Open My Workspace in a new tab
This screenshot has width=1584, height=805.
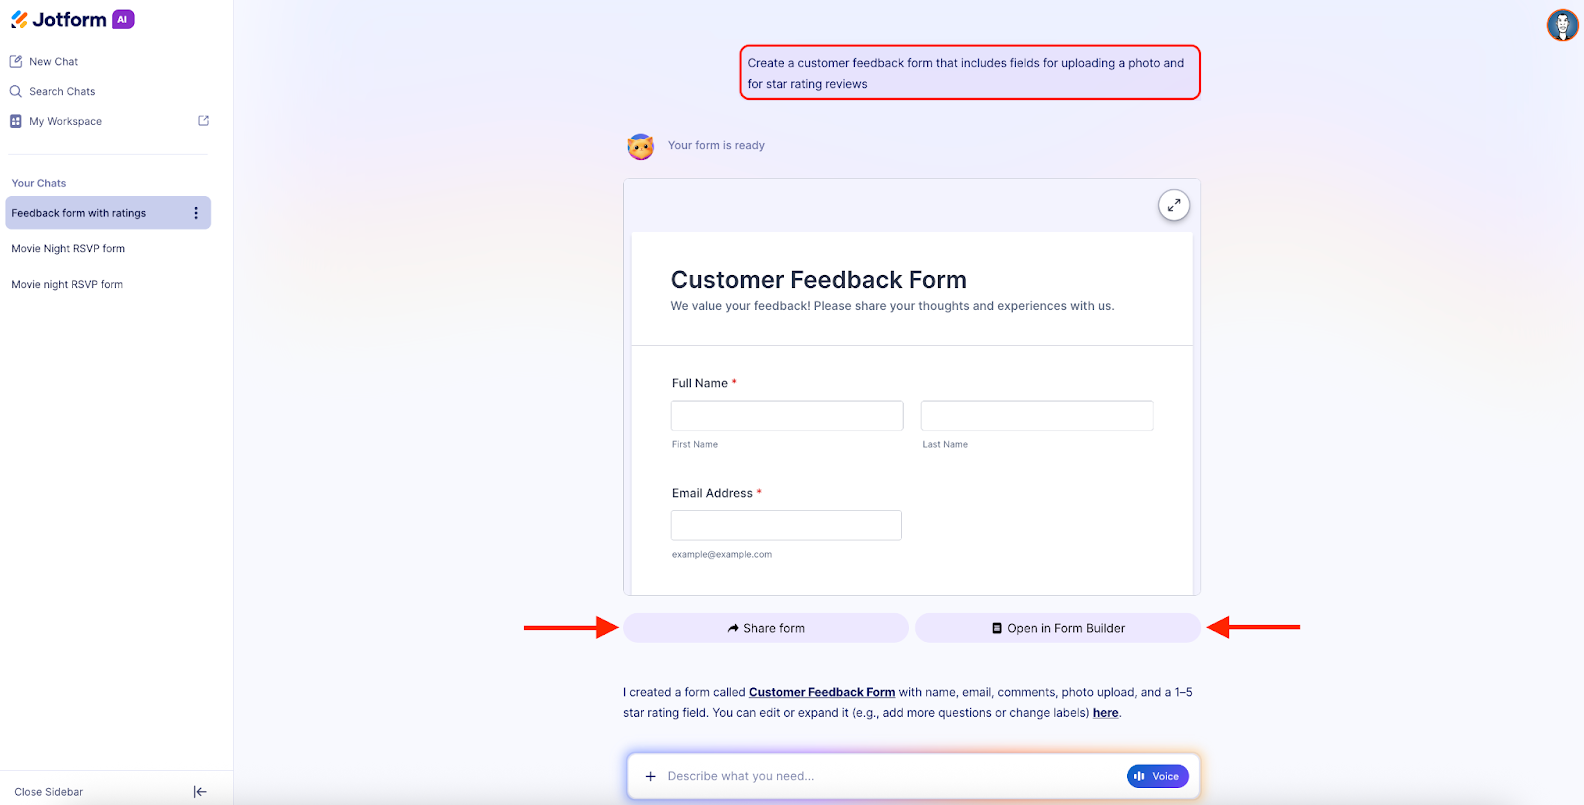[x=203, y=120]
